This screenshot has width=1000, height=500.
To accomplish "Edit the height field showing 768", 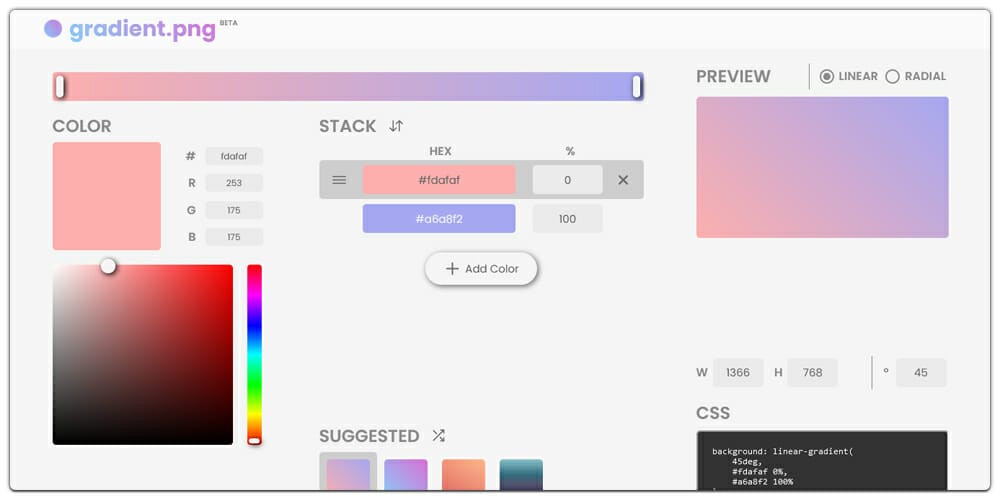I will pos(812,373).
